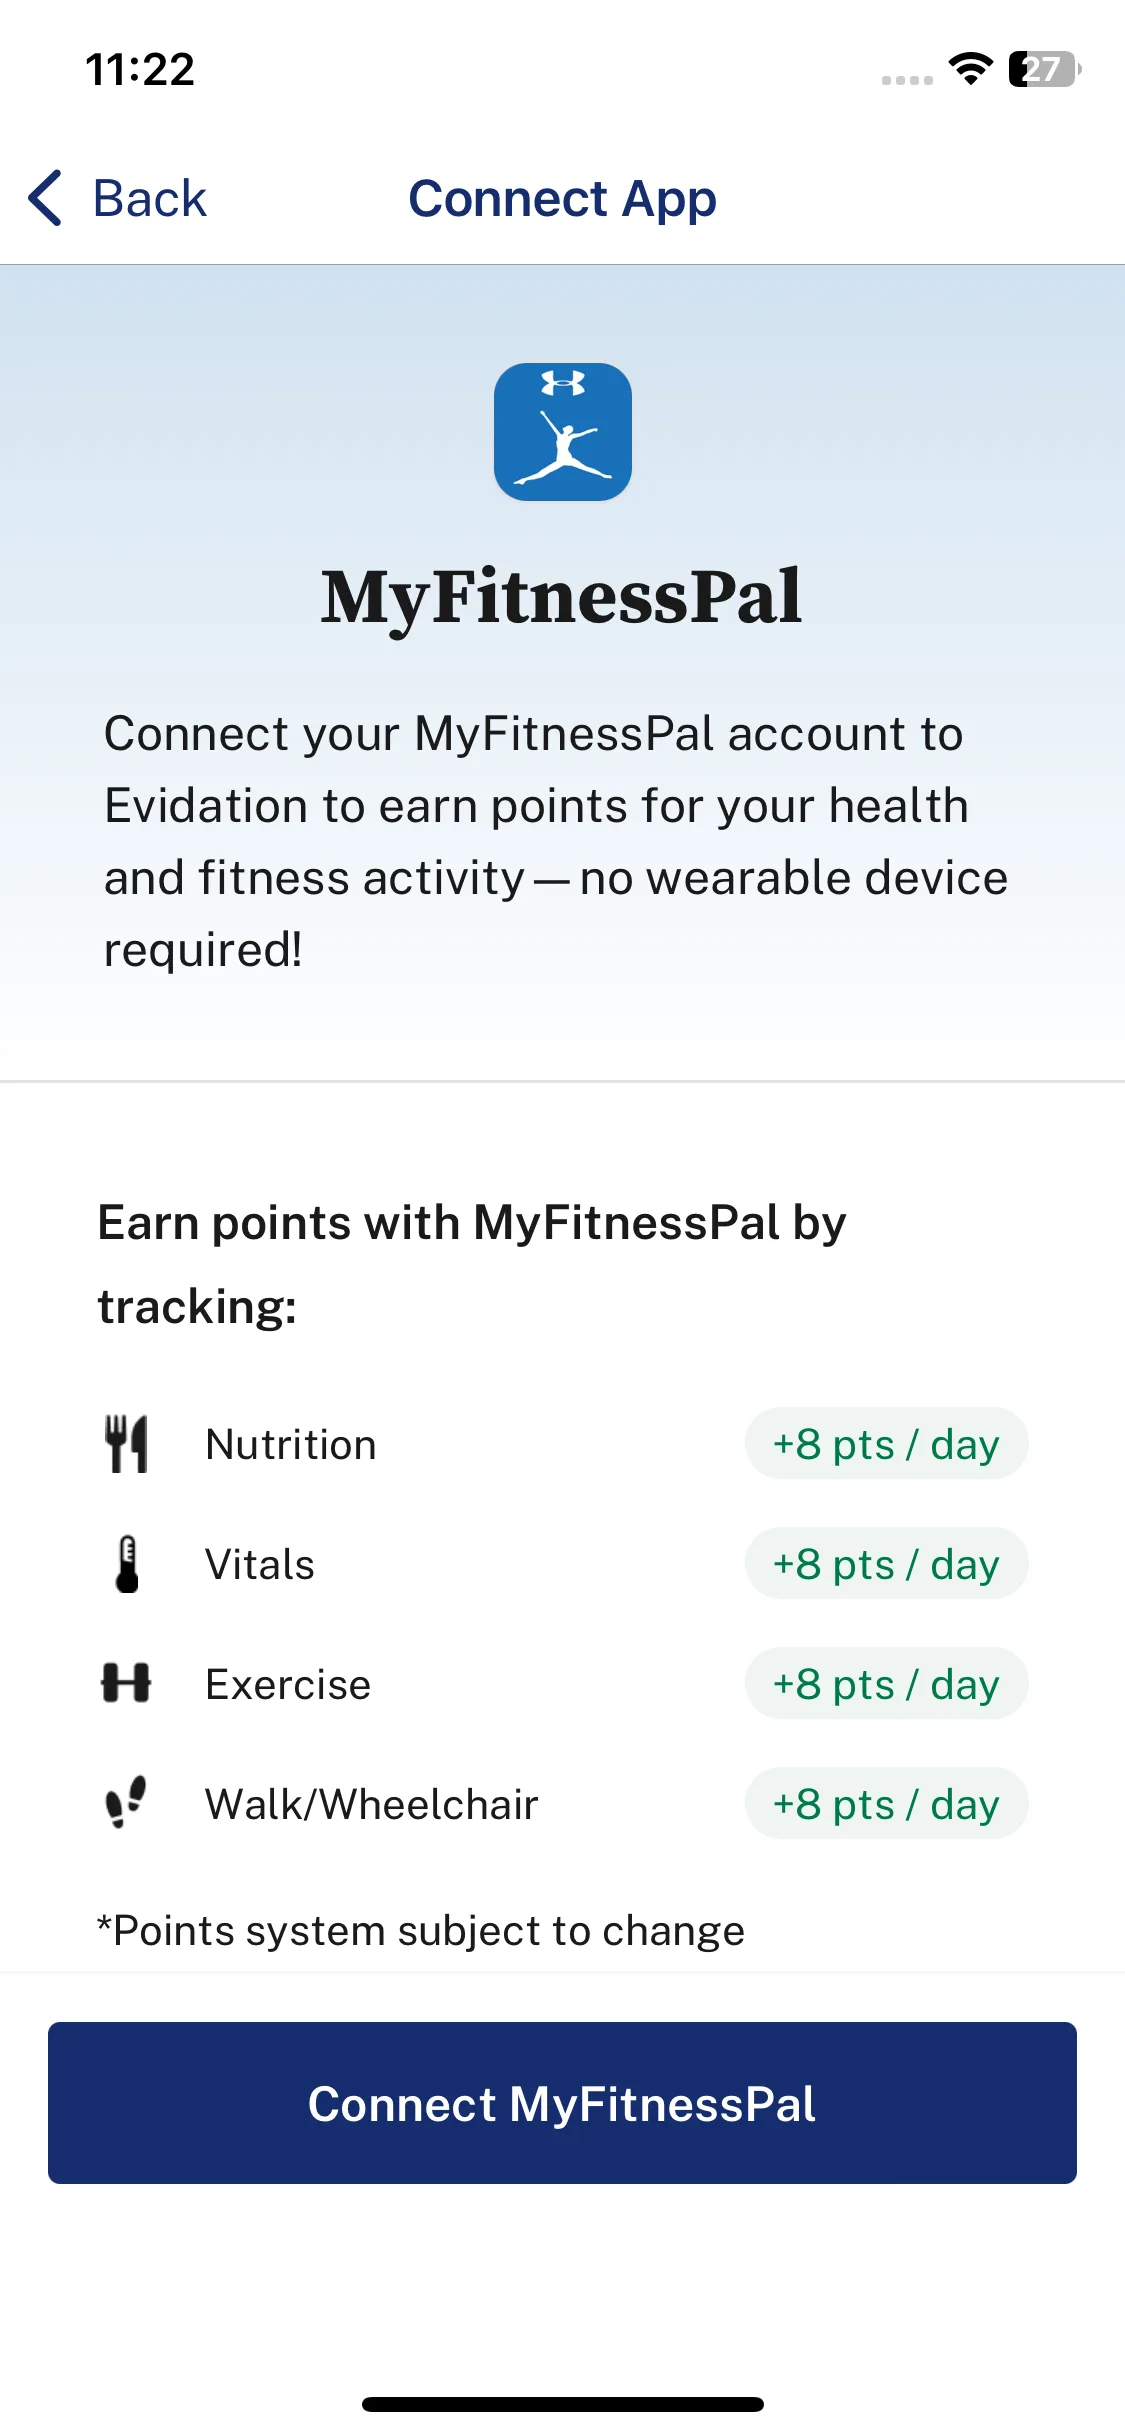
Task: Tap the battery indicator icon
Action: tap(1045, 69)
